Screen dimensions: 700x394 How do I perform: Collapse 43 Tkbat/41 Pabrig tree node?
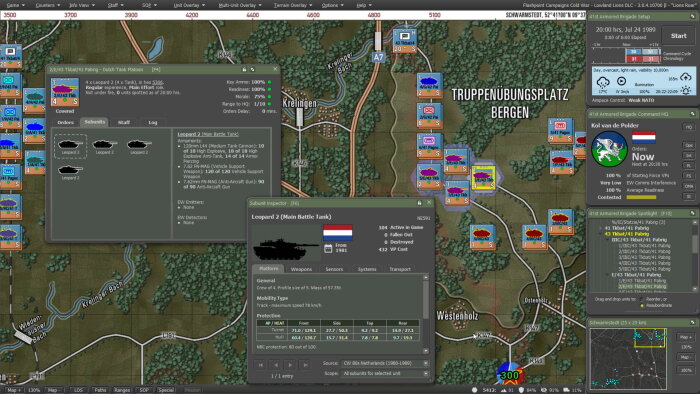(x=600, y=234)
